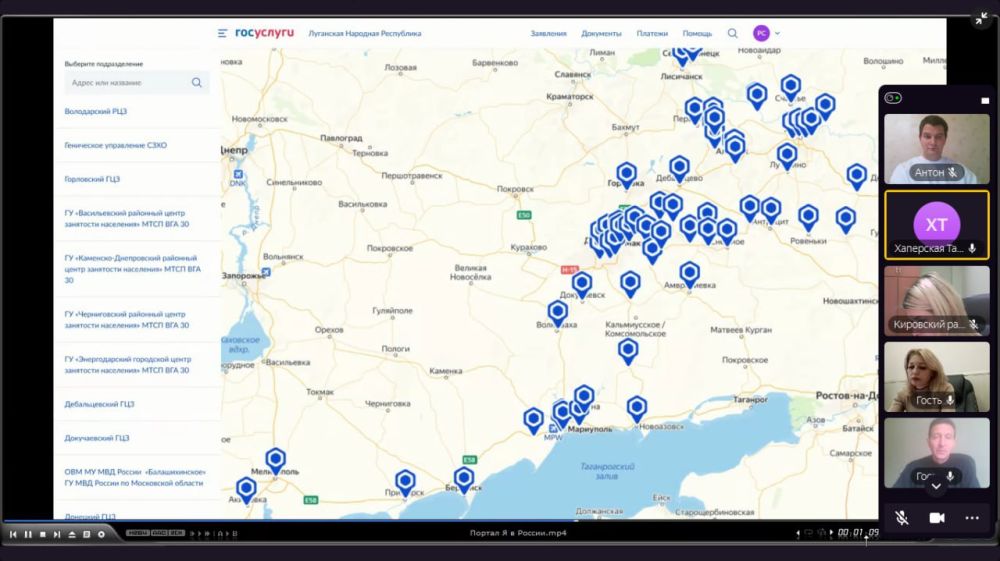
Task: Go to the Платежи section
Action: coord(652,33)
